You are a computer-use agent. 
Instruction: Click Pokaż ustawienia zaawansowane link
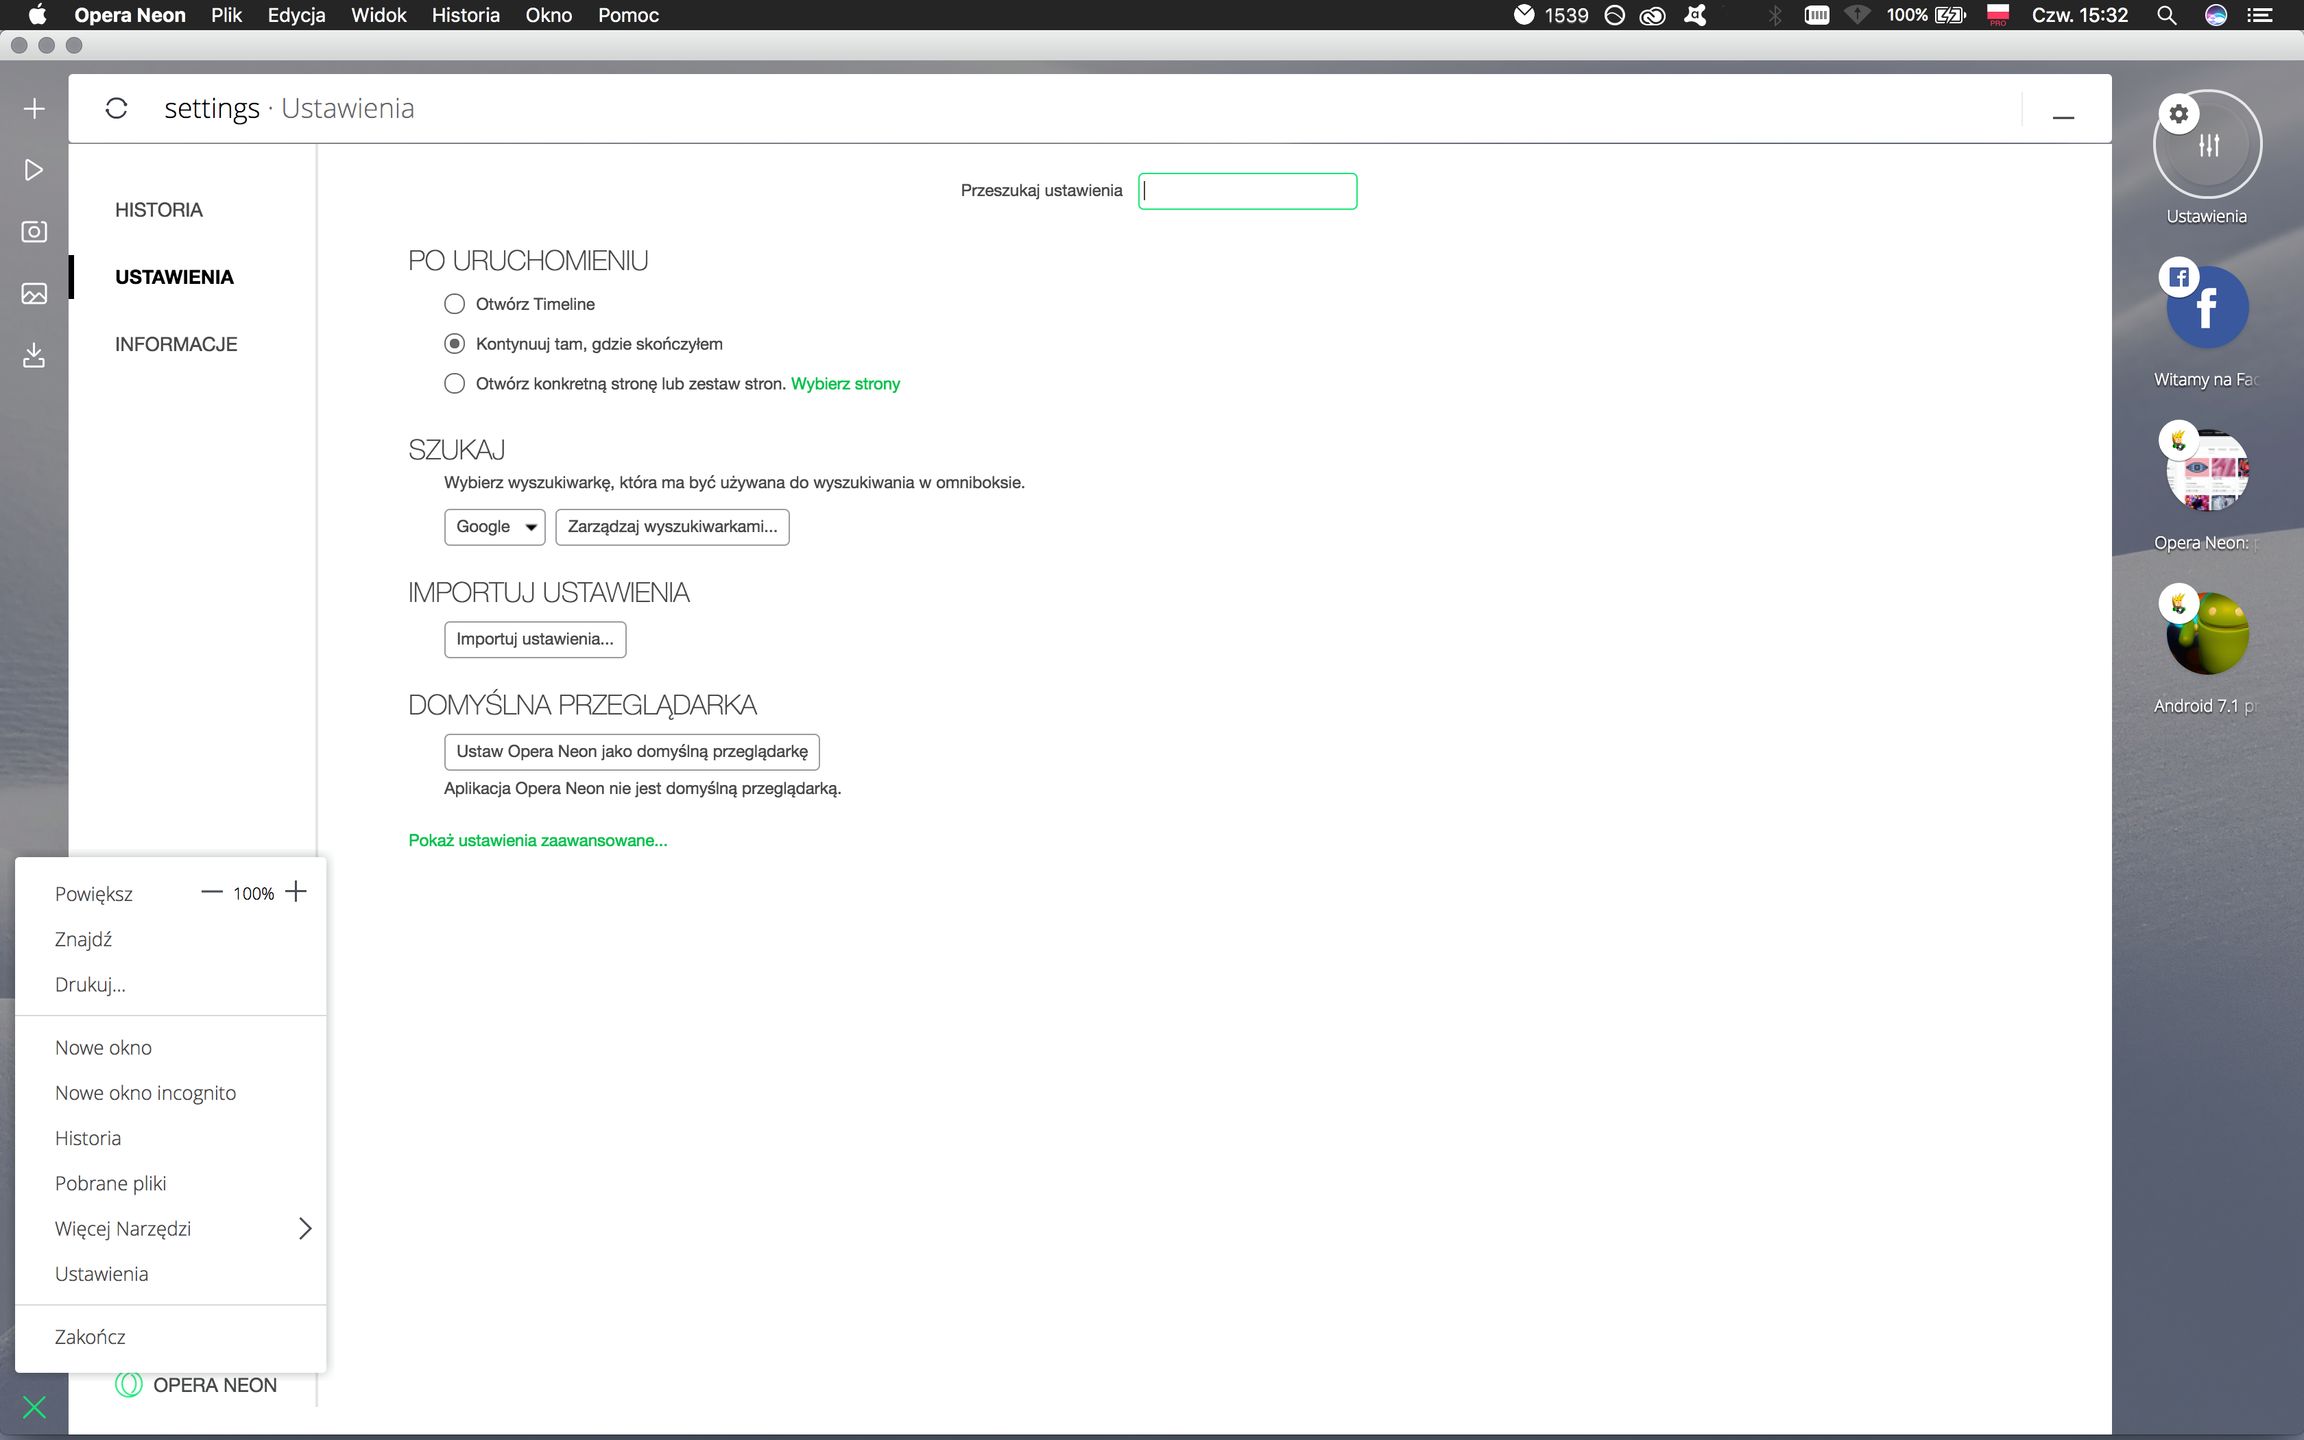point(537,840)
